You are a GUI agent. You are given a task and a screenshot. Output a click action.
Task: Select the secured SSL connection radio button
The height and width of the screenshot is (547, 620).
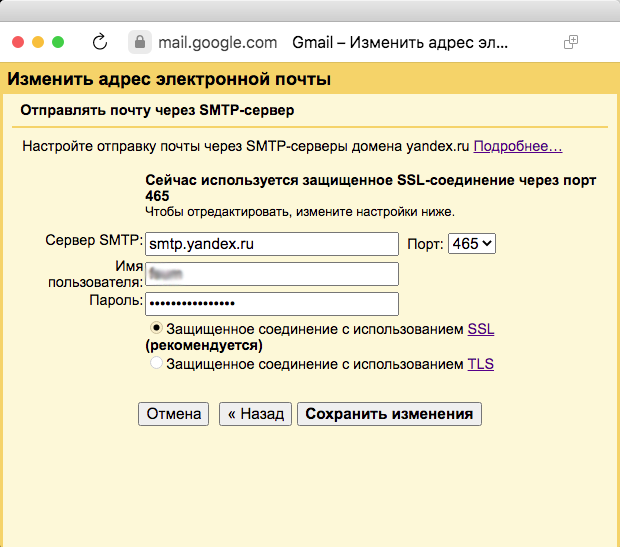(156, 328)
